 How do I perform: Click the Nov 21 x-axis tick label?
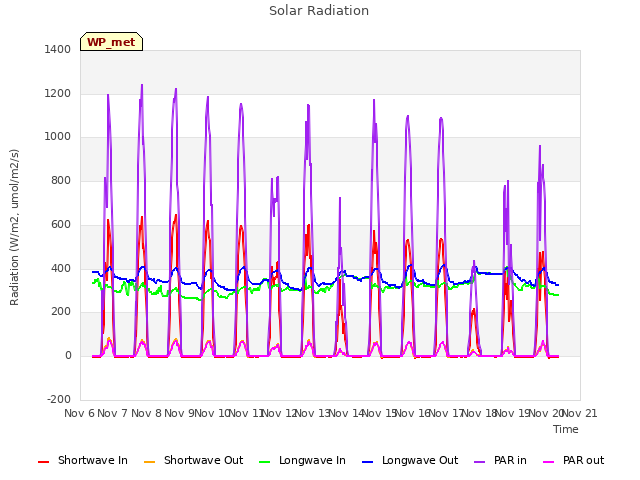(580, 413)
